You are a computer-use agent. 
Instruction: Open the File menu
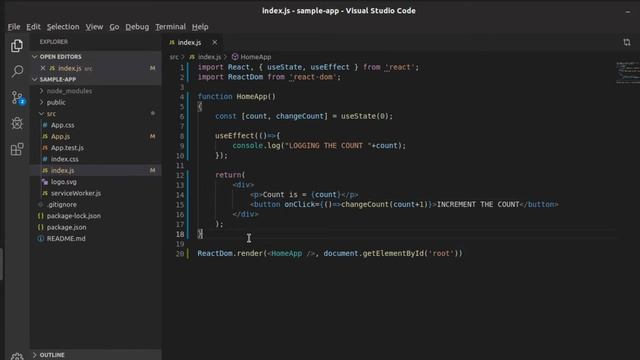pyautogui.click(x=14, y=27)
